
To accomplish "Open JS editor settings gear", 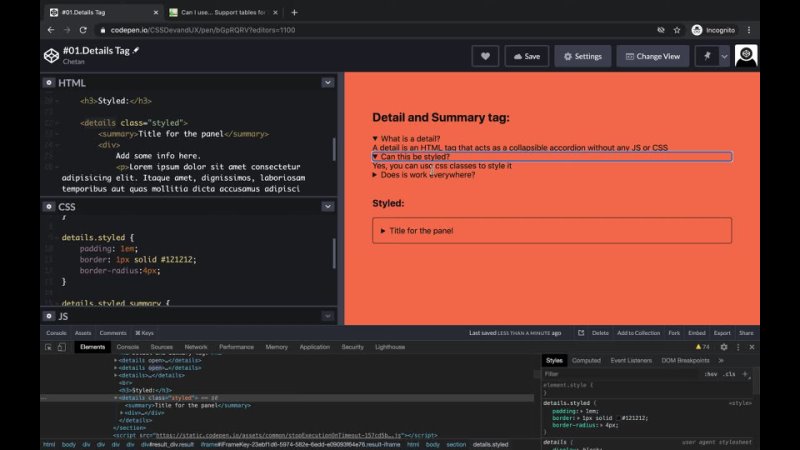I will point(48,316).
